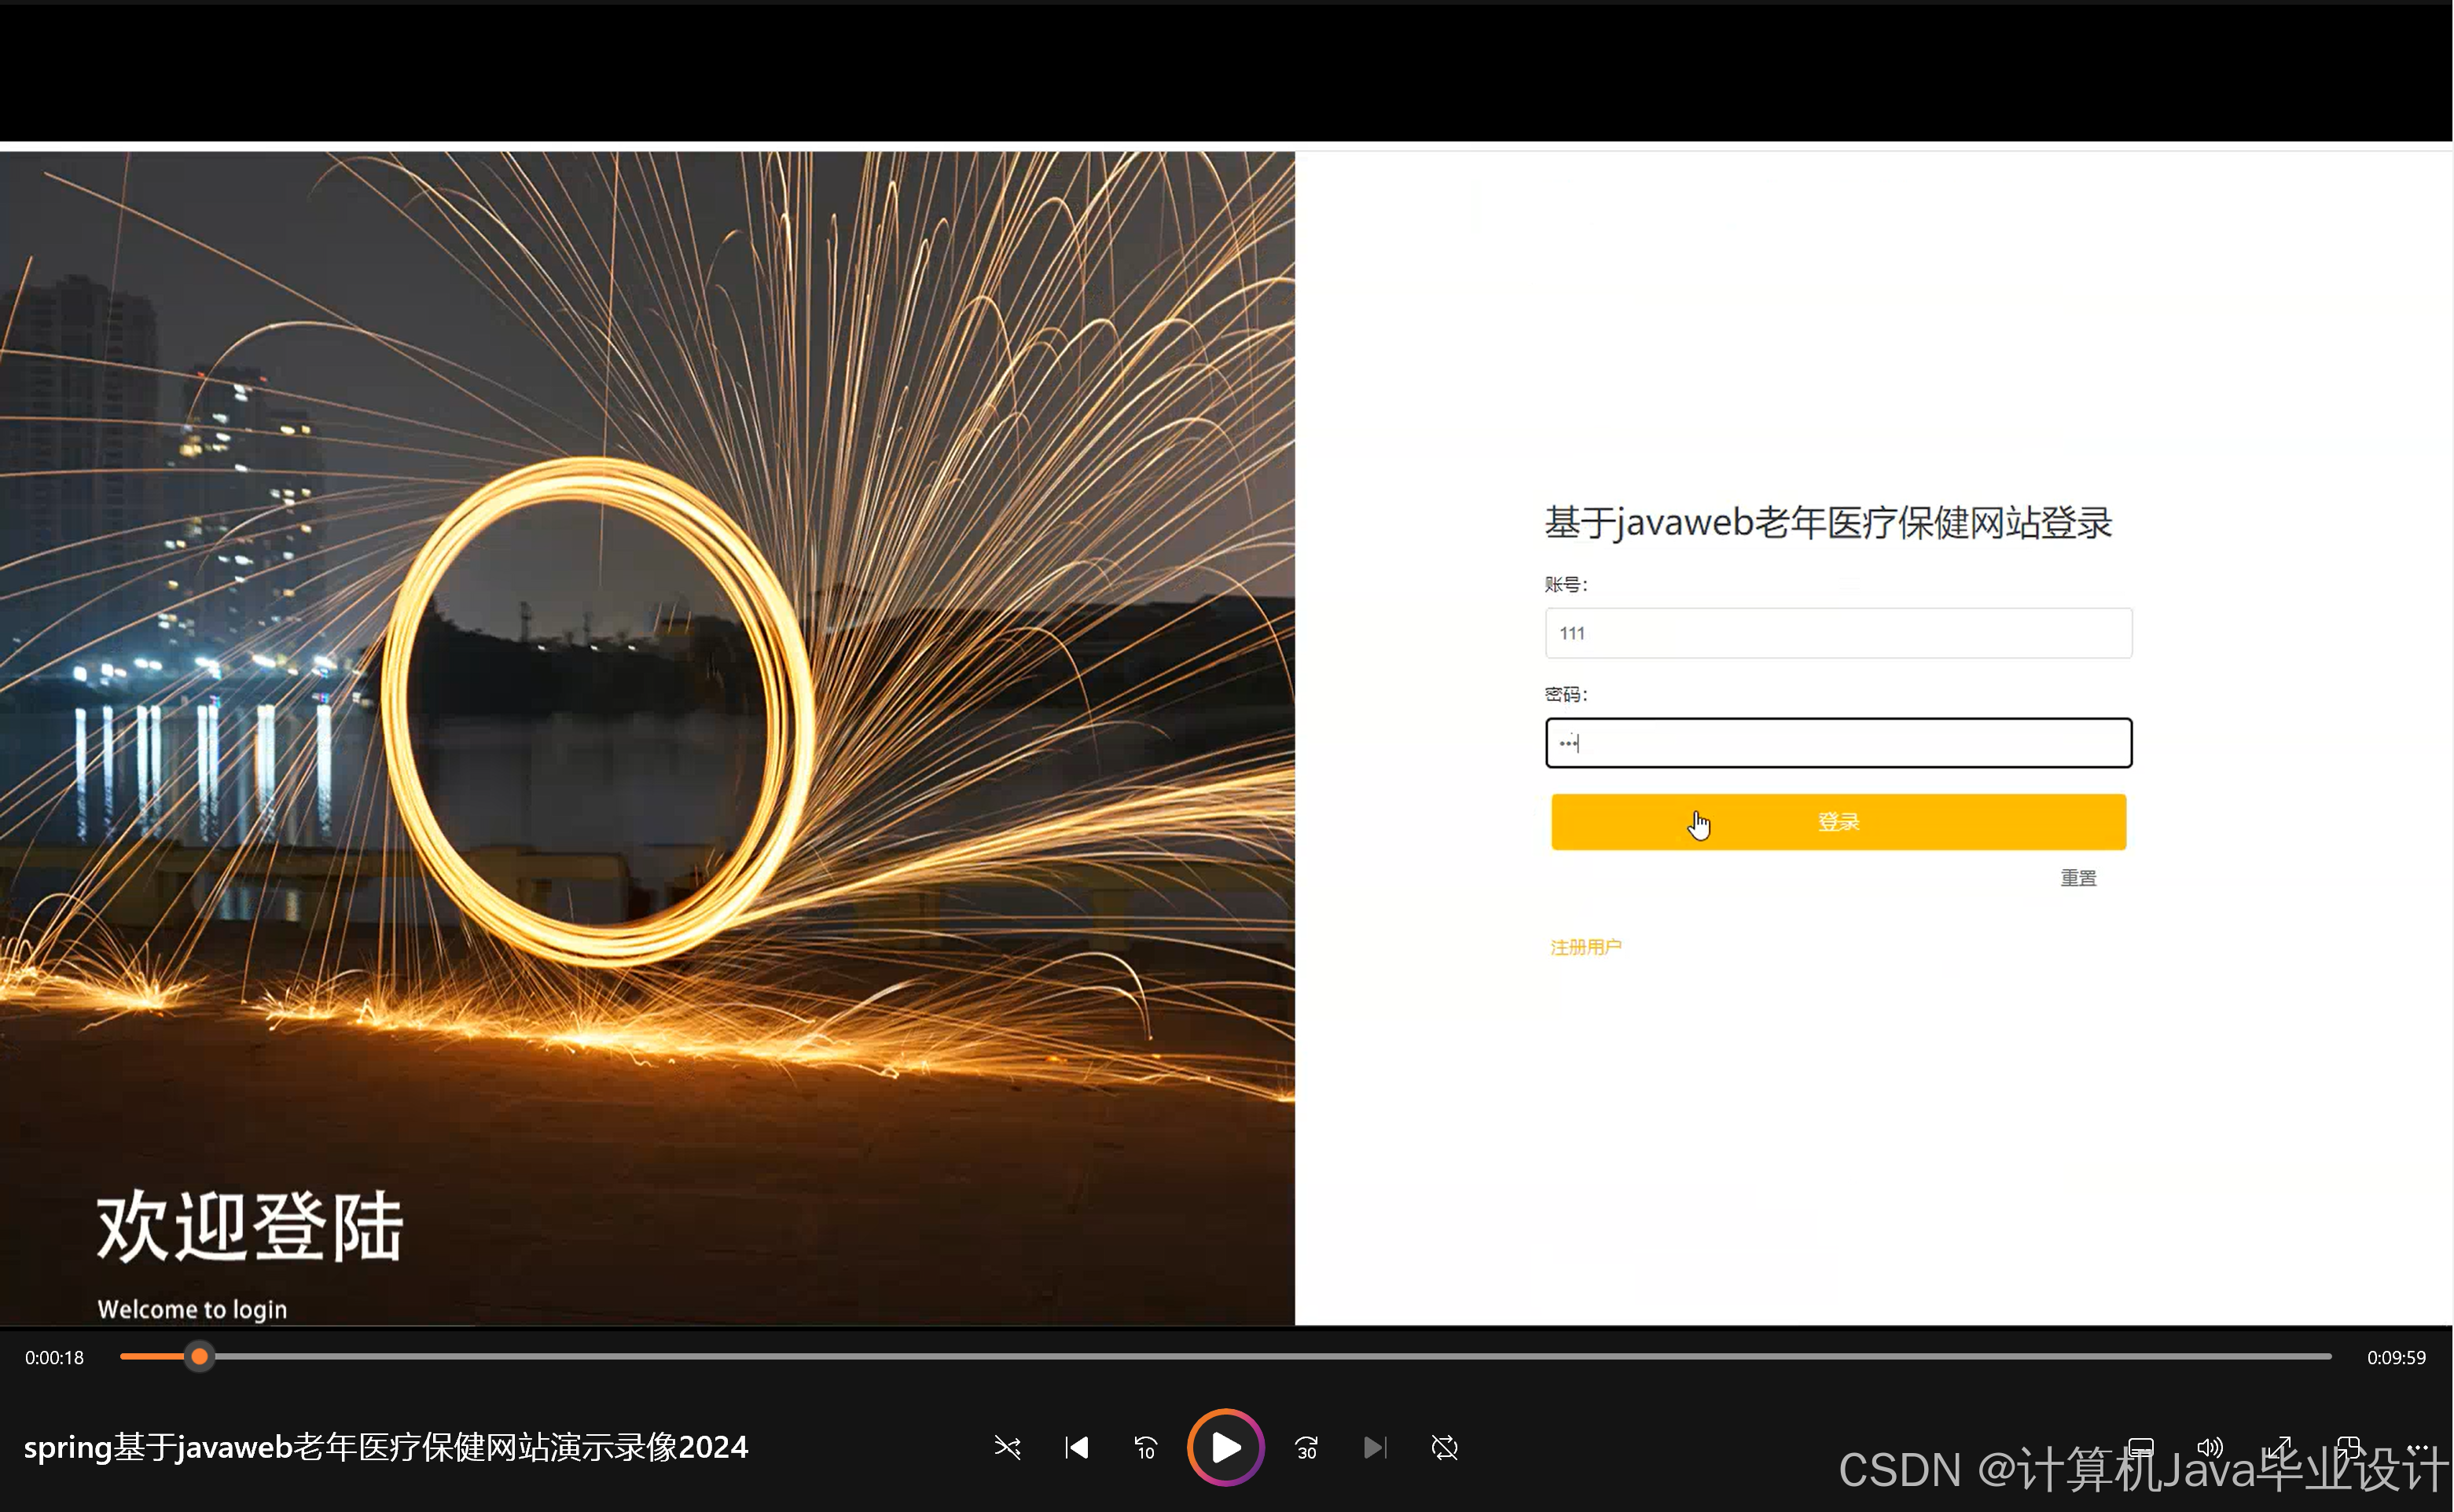The height and width of the screenshot is (1512, 2454).
Task: Seek to the middle of the timeline
Action: (x=1226, y=1356)
